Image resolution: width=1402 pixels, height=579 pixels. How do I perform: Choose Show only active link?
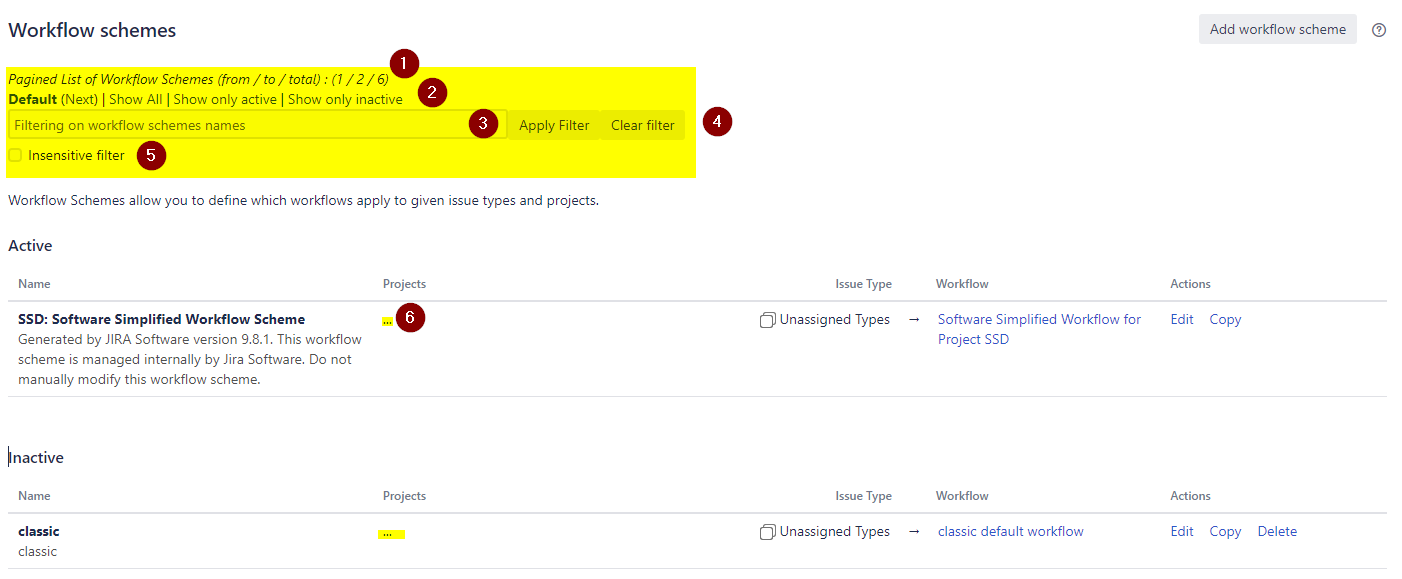[225, 99]
